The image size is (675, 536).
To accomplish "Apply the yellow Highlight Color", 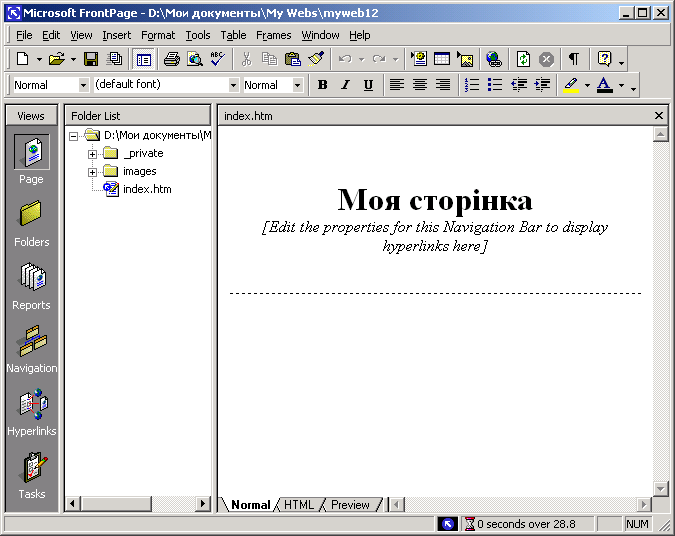I will click(571, 85).
